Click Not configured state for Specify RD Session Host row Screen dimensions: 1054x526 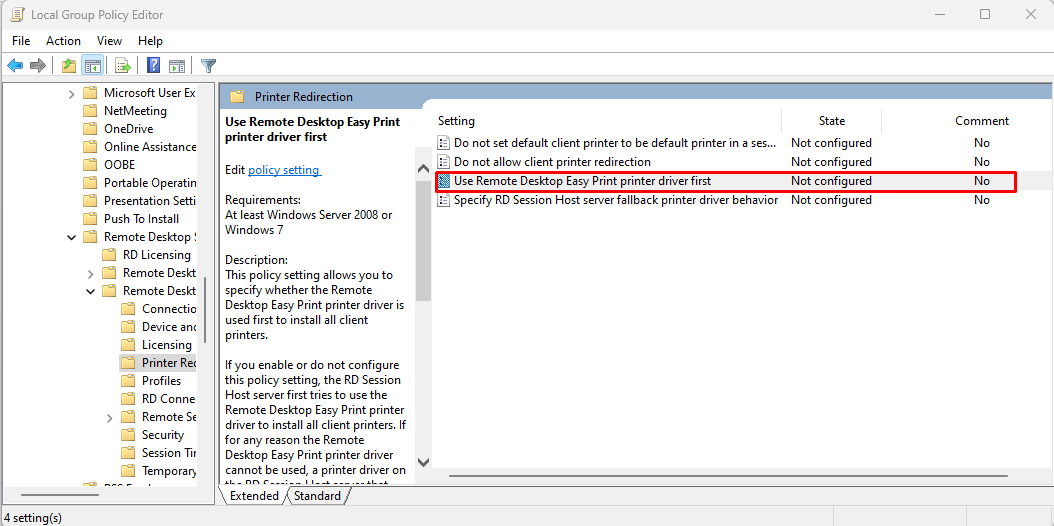(x=832, y=200)
